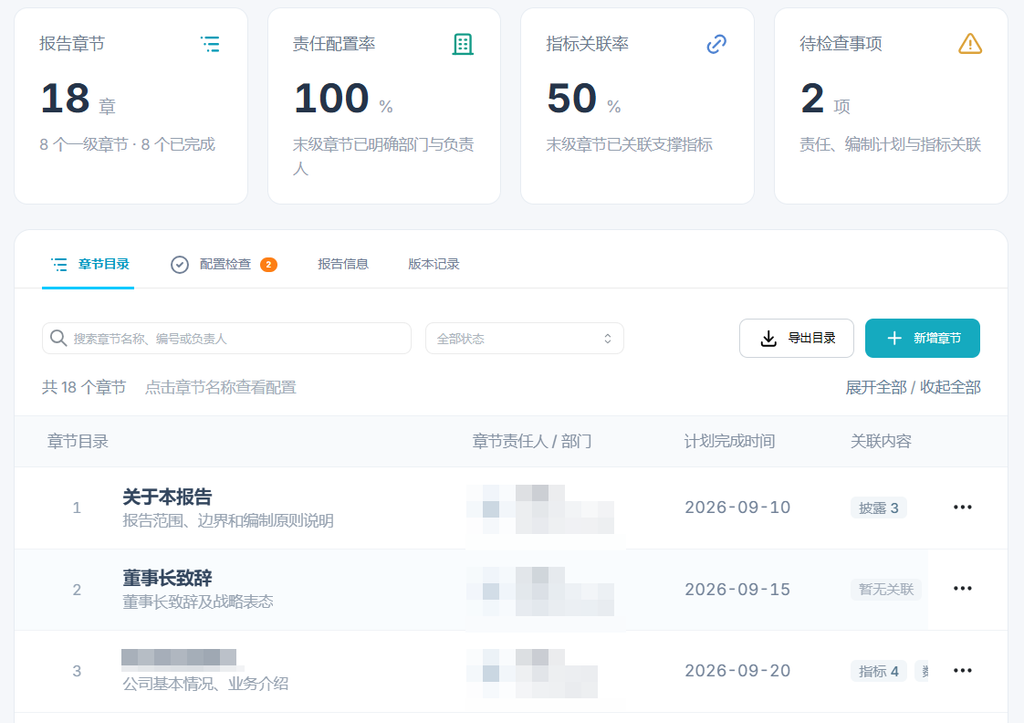Screen dimensions: 1024x723
Task: Click subtitle 董事长致辞及战略表态
Action: coord(198,602)
